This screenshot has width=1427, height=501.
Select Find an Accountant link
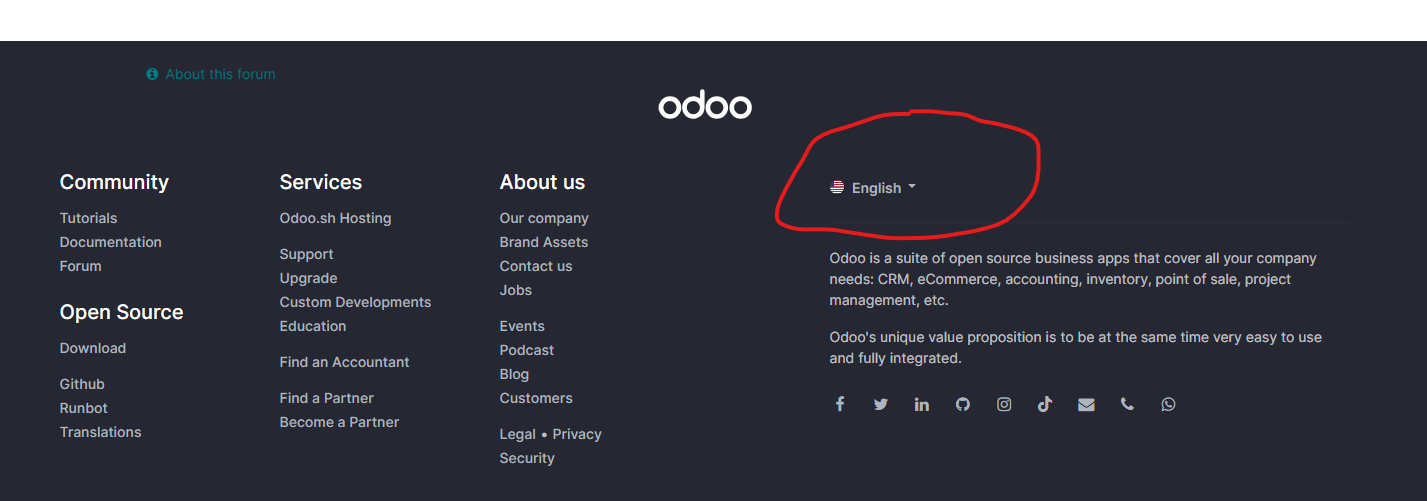coord(345,362)
